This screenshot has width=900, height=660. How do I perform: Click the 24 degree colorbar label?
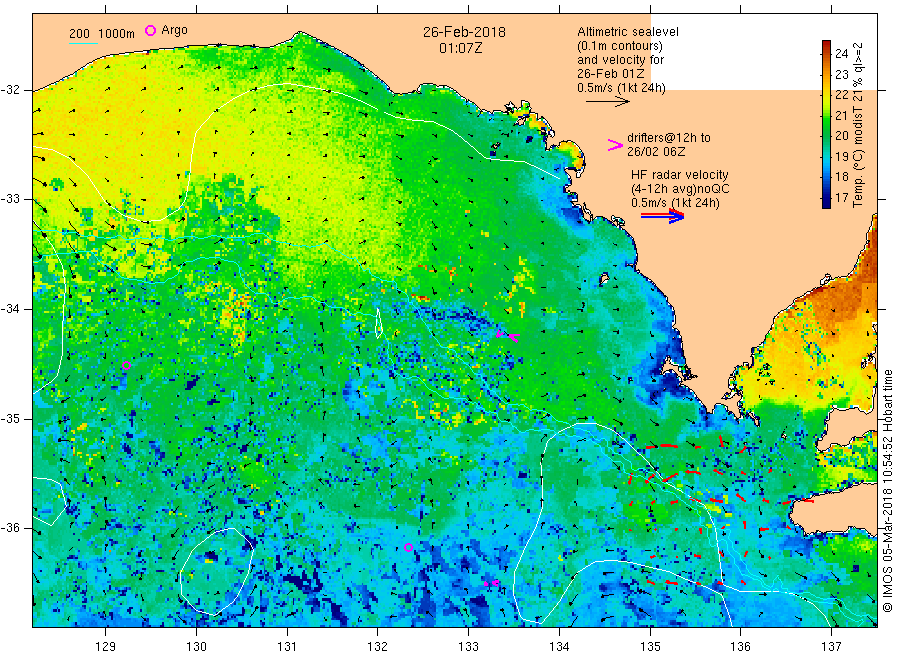click(x=841, y=53)
